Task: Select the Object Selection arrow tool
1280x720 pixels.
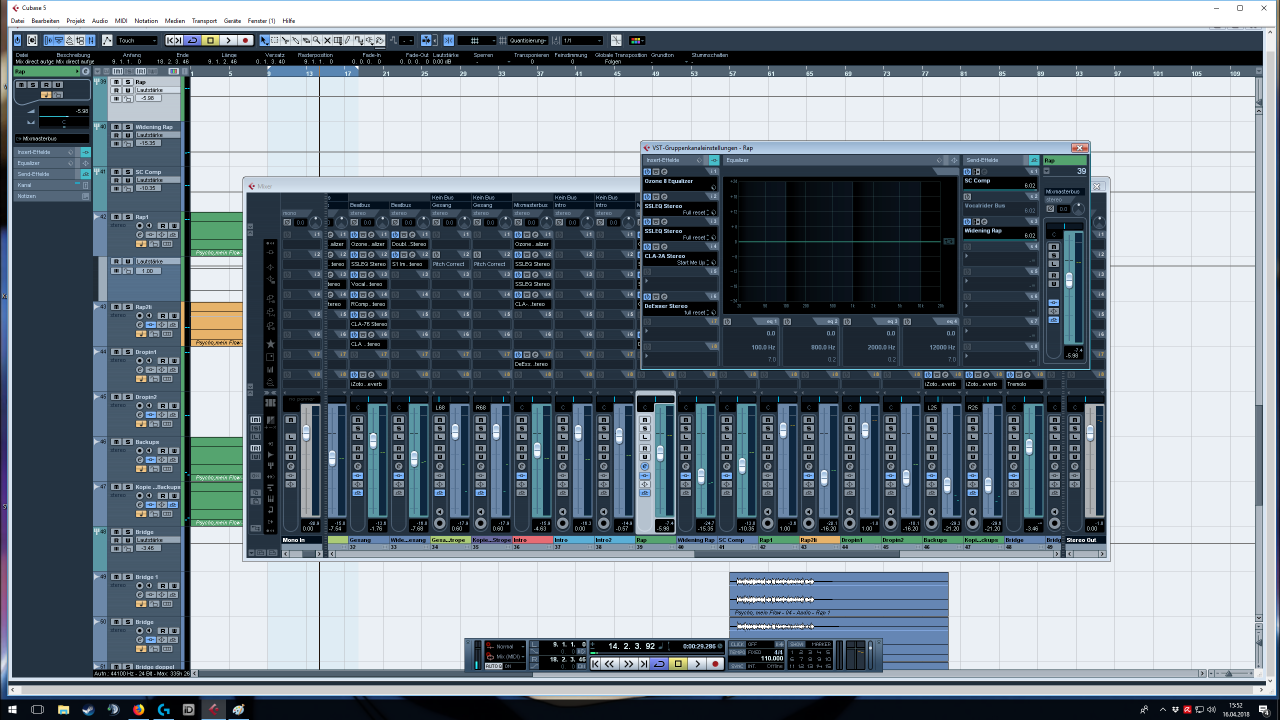Action: pyautogui.click(x=265, y=41)
